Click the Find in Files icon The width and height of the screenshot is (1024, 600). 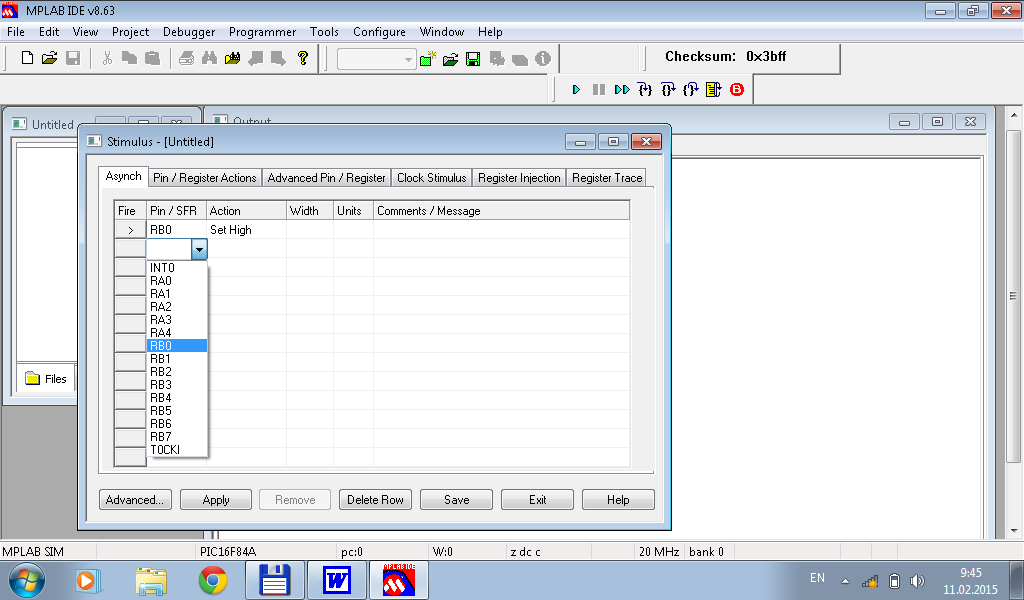(232, 58)
